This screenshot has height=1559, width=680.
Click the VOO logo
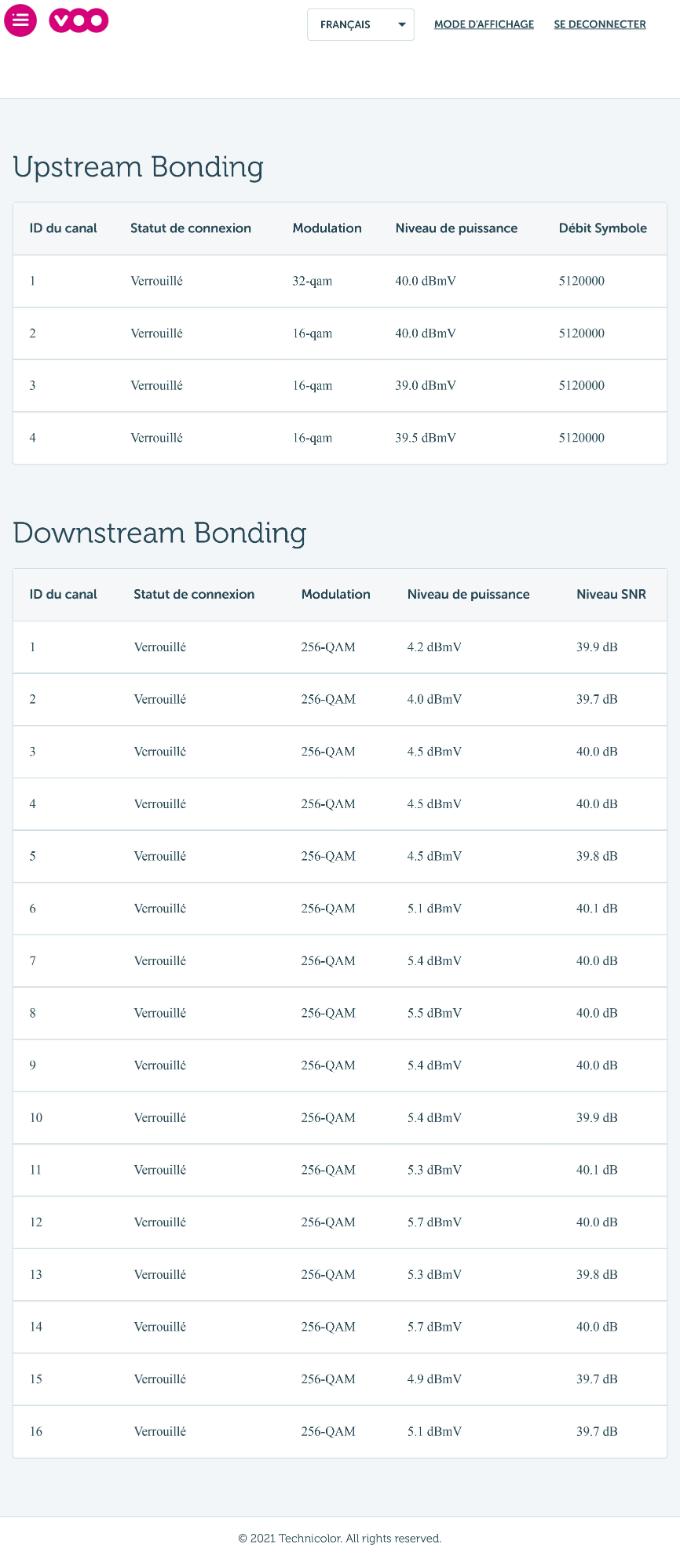79,21
